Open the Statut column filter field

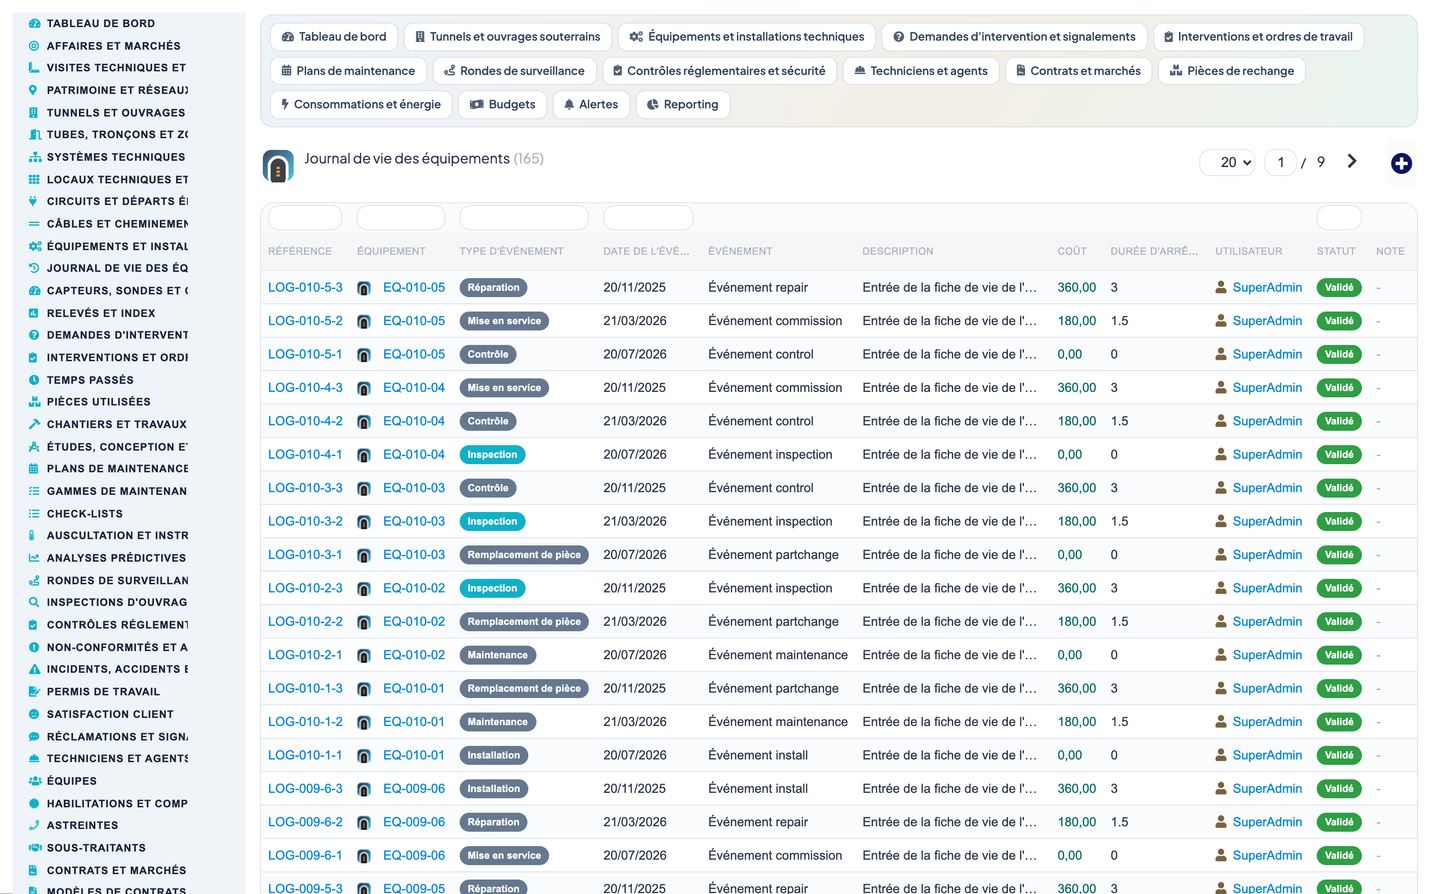pyautogui.click(x=1339, y=217)
